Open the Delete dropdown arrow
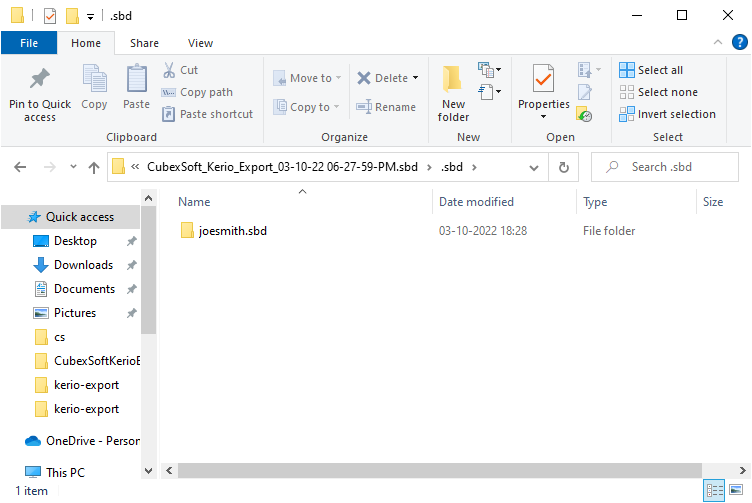This screenshot has height=503, width=752. [415, 78]
